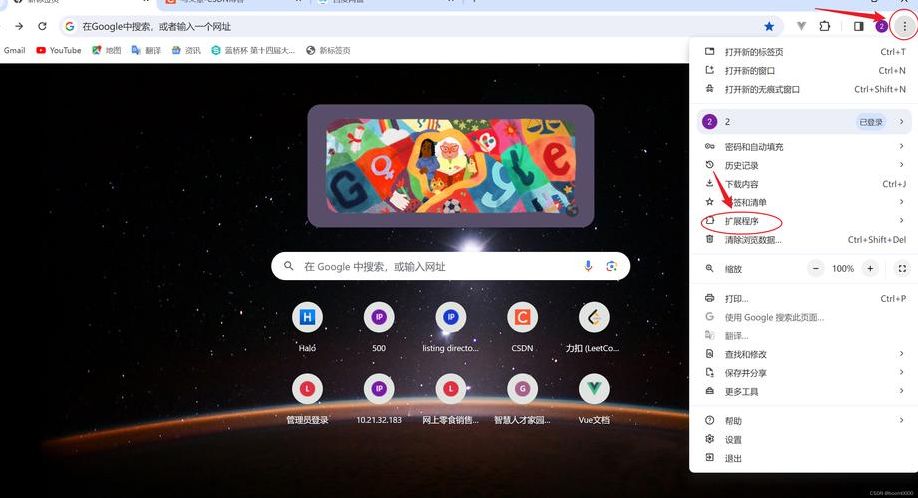Expand 查找和修改 submenu
The width and height of the screenshot is (918, 498).
[805, 354]
